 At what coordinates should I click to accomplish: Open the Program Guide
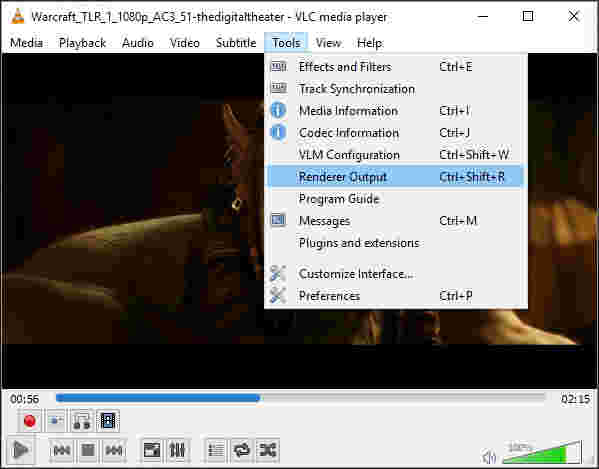pyautogui.click(x=396, y=199)
